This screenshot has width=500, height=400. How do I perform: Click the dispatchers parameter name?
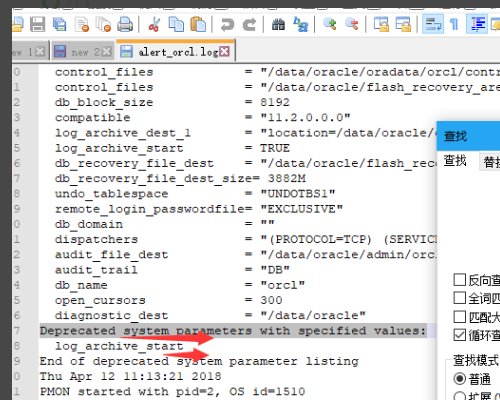point(96,240)
